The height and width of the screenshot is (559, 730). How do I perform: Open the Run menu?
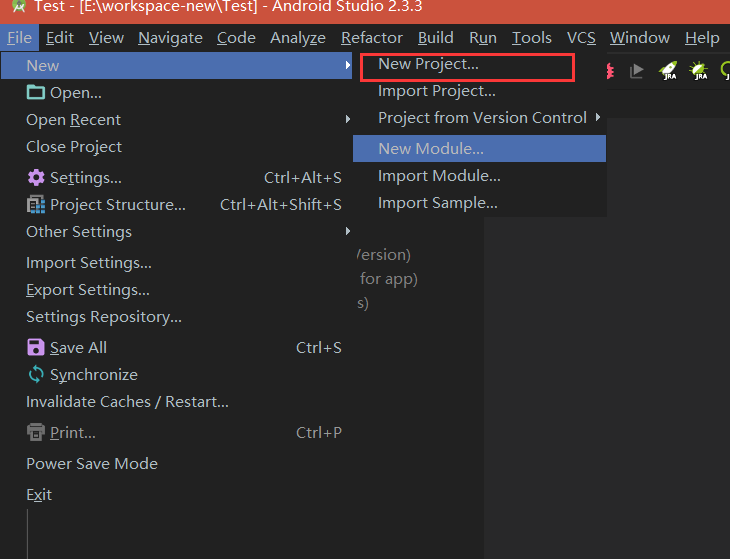tap(483, 38)
